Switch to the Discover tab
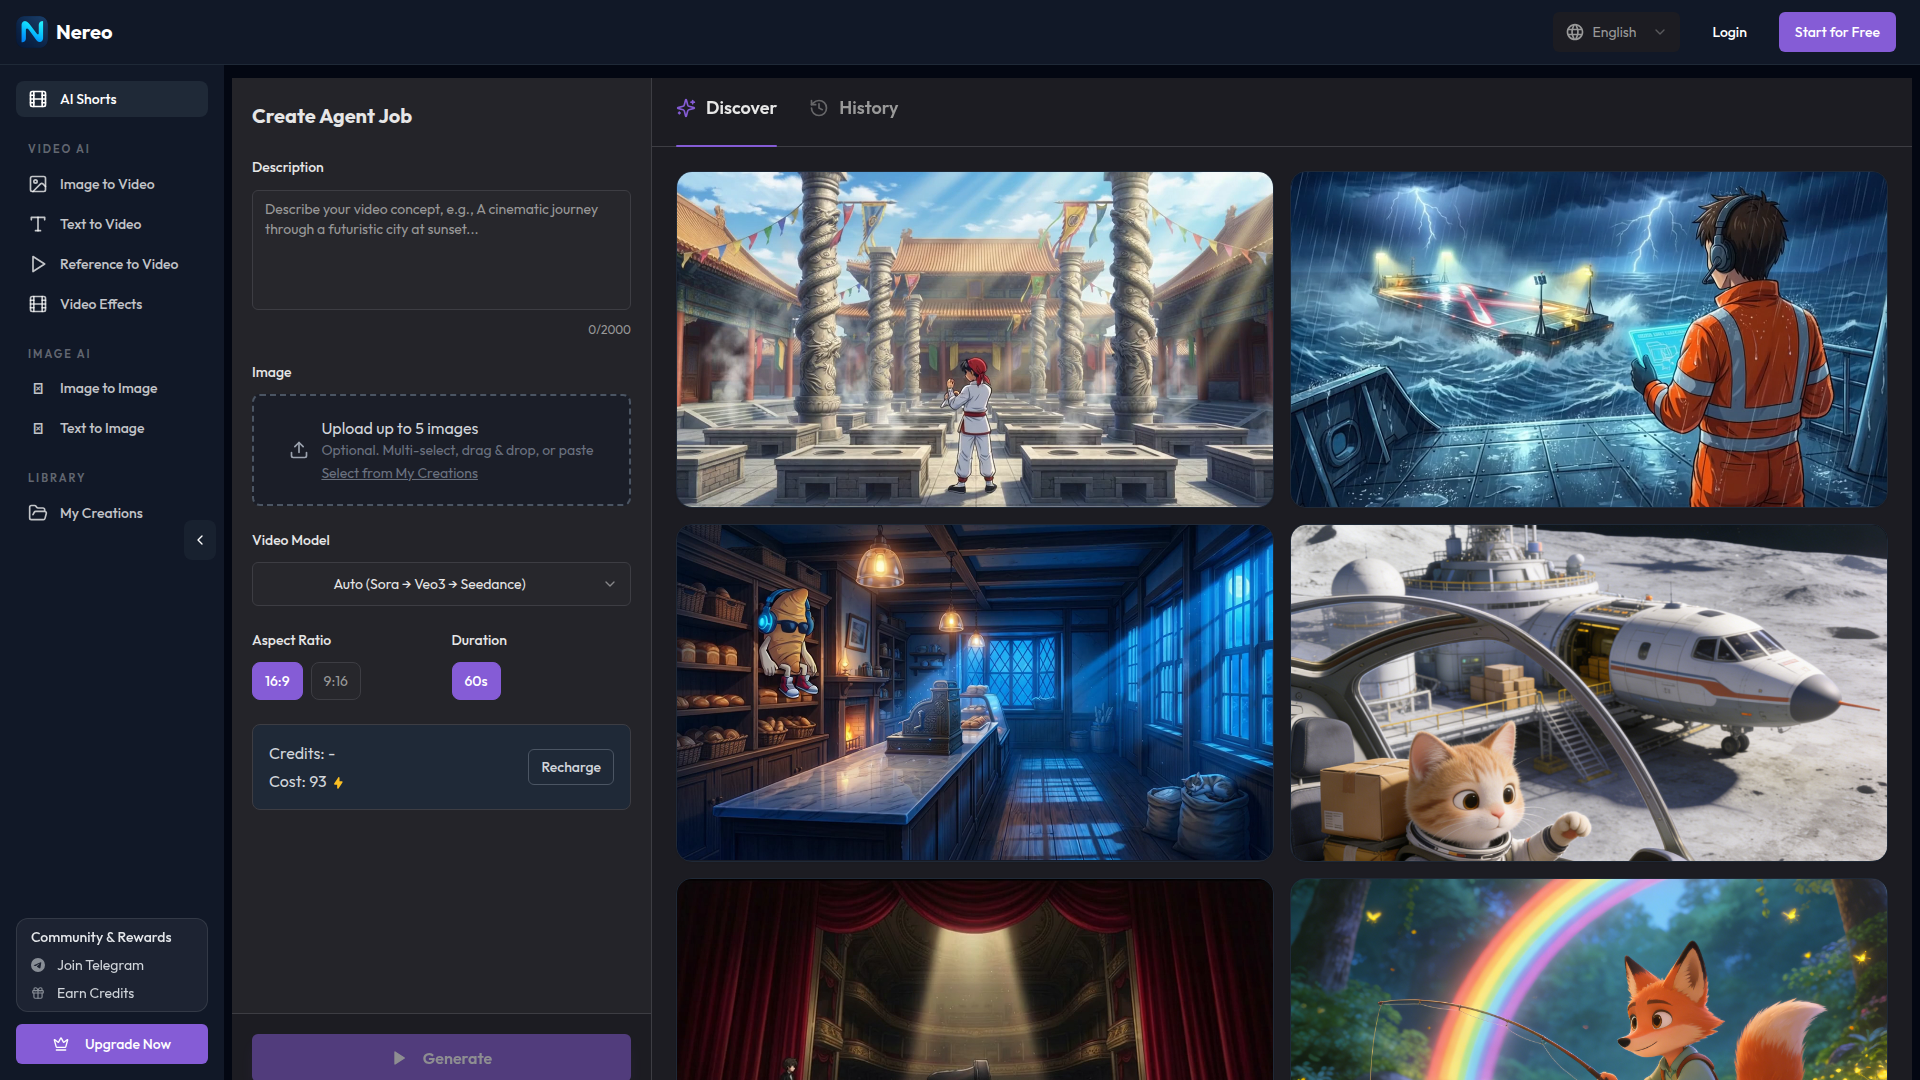Image resolution: width=1920 pixels, height=1080 pixels. coord(727,108)
